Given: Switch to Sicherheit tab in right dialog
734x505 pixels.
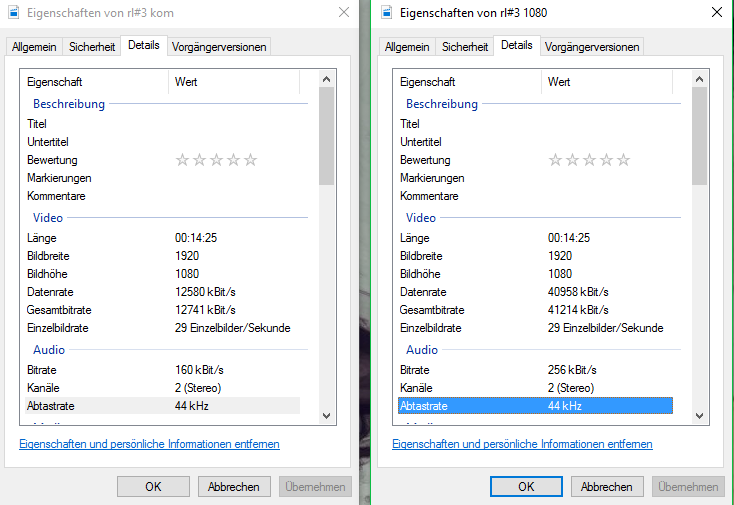Looking at the screenshot, I should coord(465,47).
